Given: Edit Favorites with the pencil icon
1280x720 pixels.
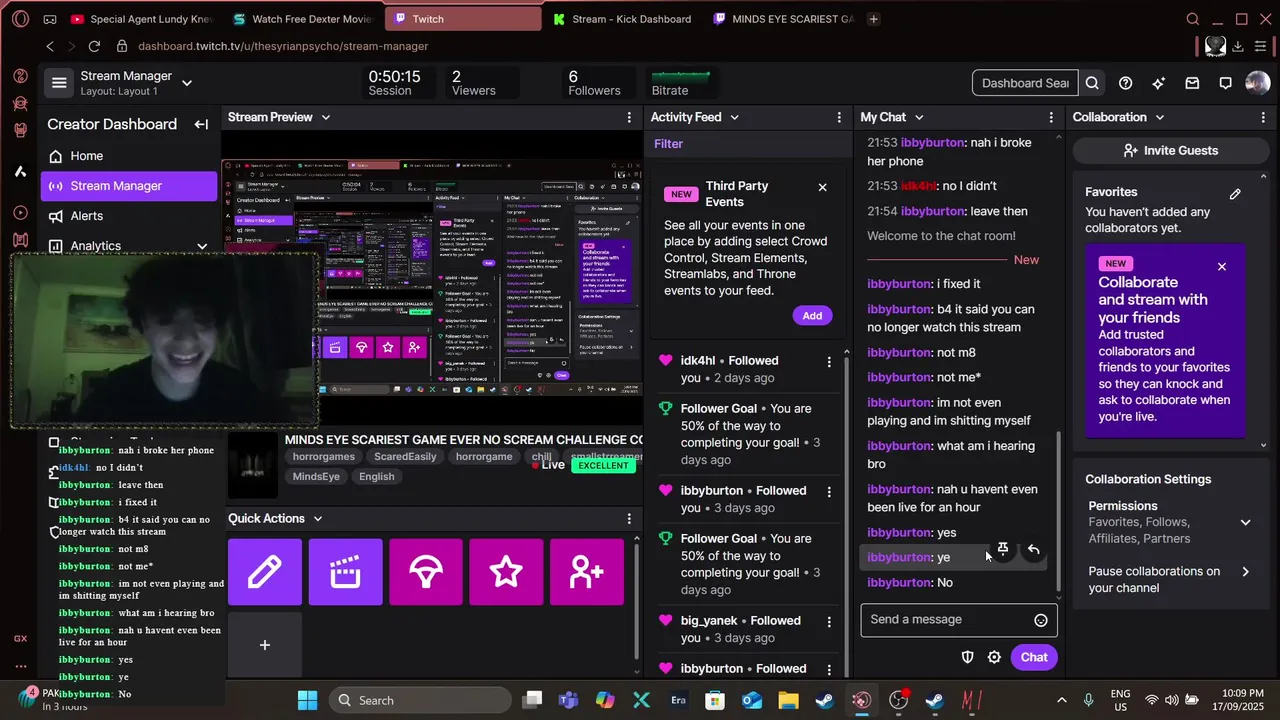Looking at the screenshot, I should click(1235, 194).
